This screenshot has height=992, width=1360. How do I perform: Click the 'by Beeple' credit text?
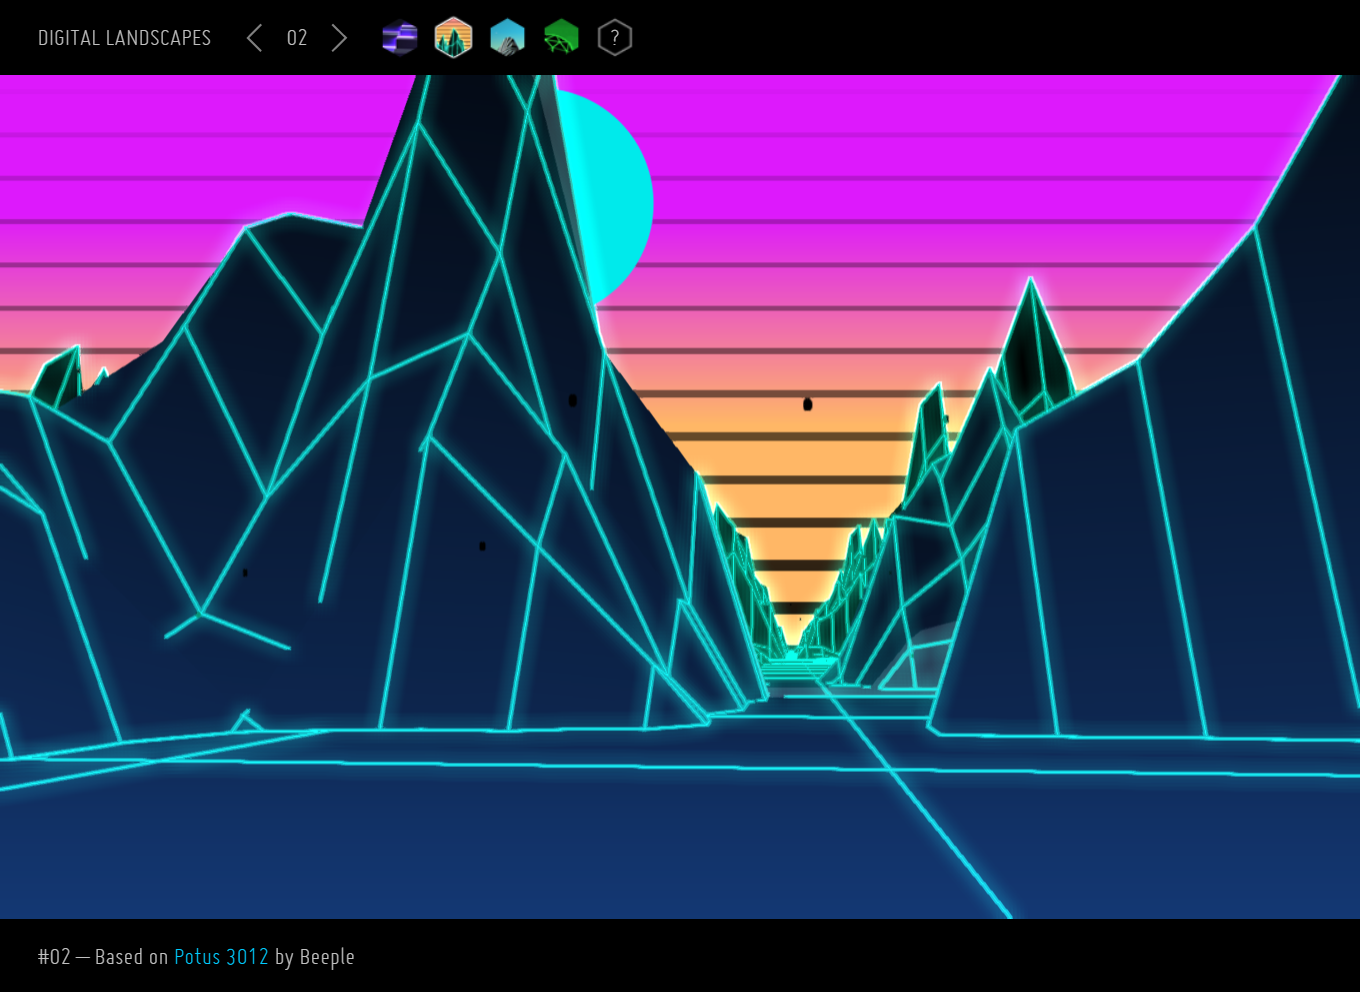(315, 957)
